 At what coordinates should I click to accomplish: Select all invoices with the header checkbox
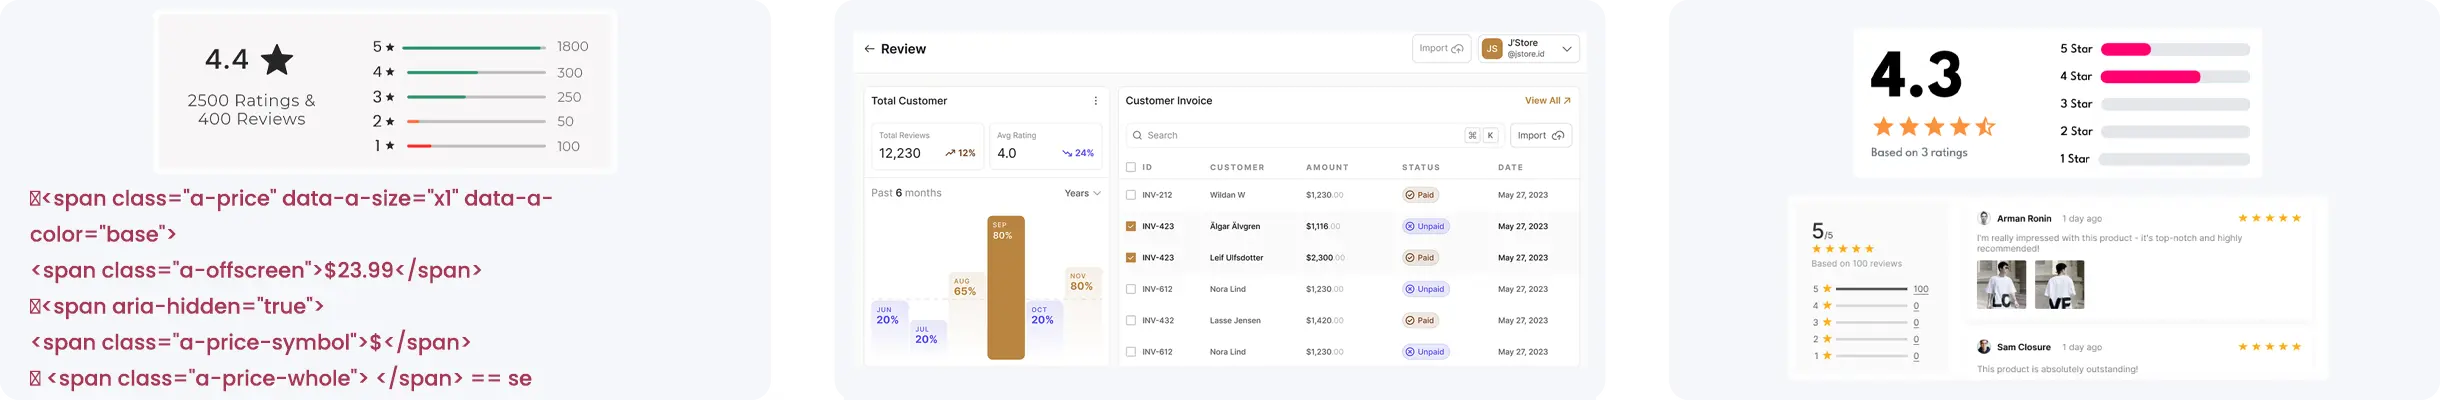[1131, 167]
